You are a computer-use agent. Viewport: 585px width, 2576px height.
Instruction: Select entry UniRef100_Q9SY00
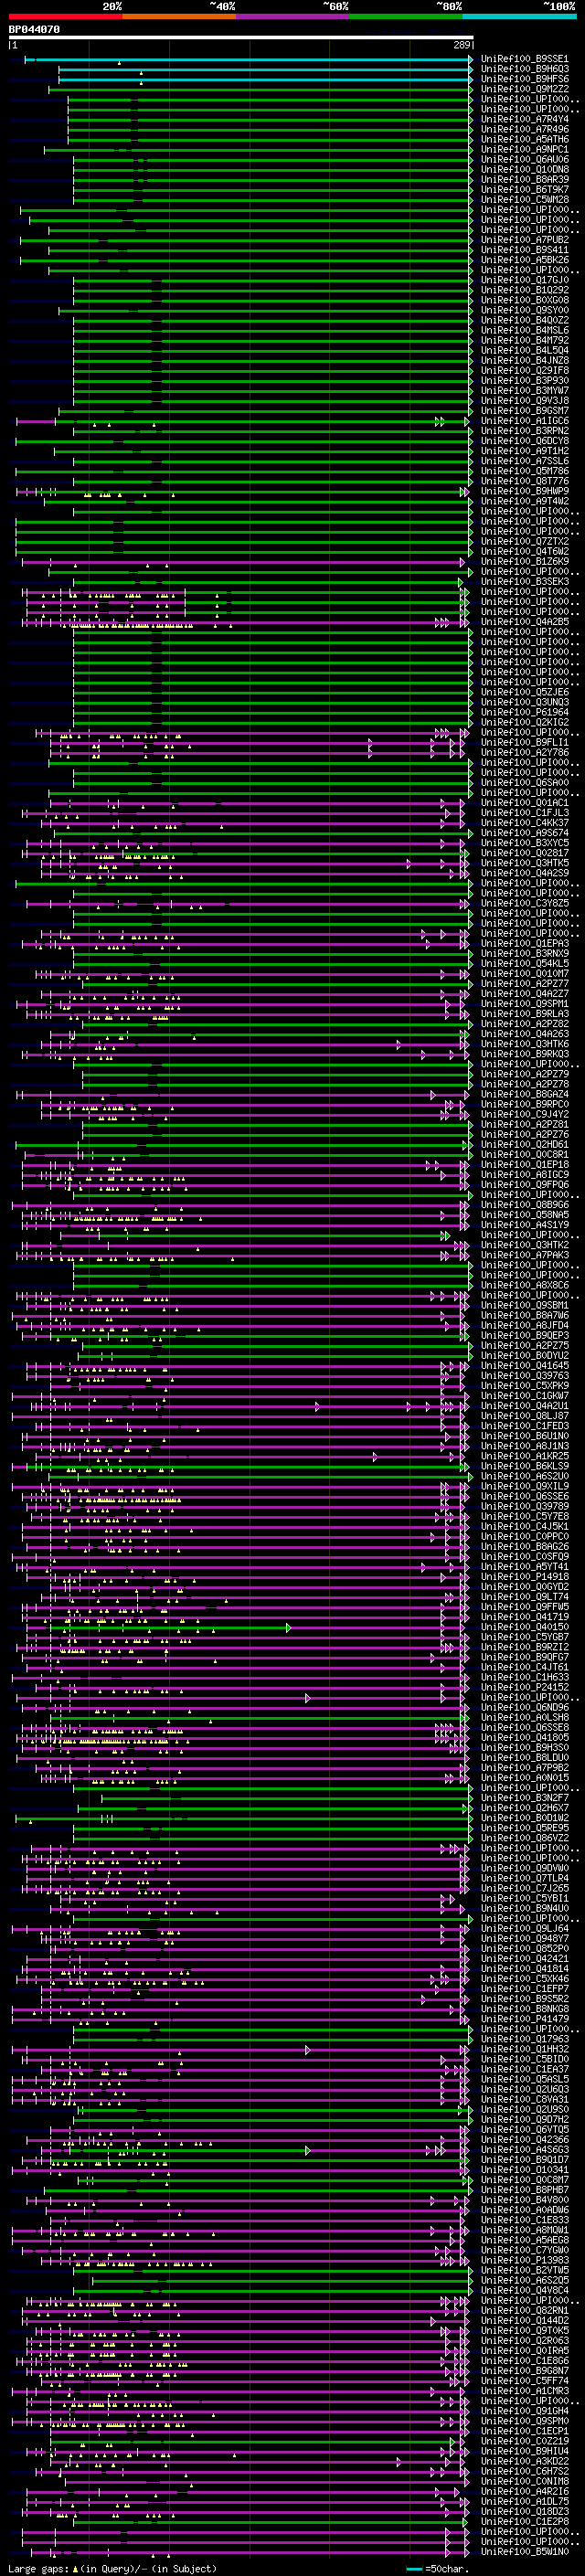tap(525, 310)
